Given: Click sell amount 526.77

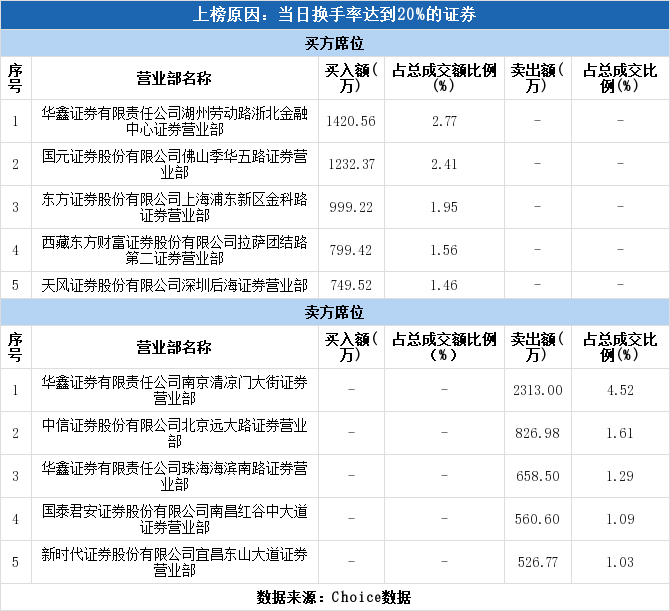Looking at the screenshot, I should point(538,562).
